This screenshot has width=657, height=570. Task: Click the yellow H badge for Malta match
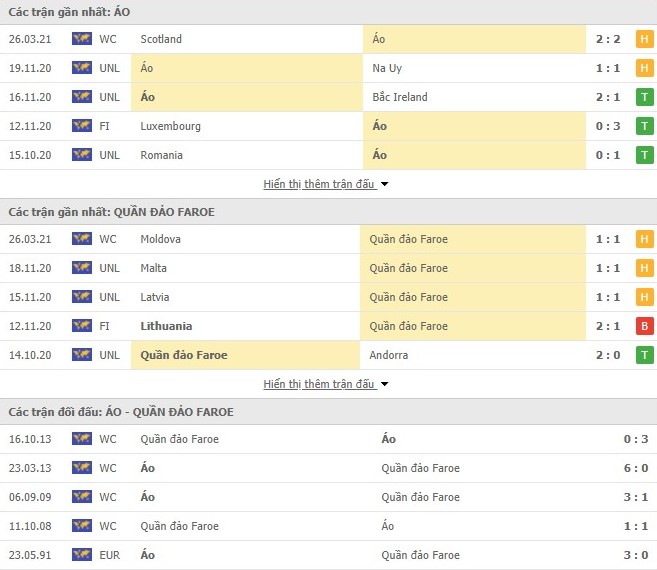[645, 268]
